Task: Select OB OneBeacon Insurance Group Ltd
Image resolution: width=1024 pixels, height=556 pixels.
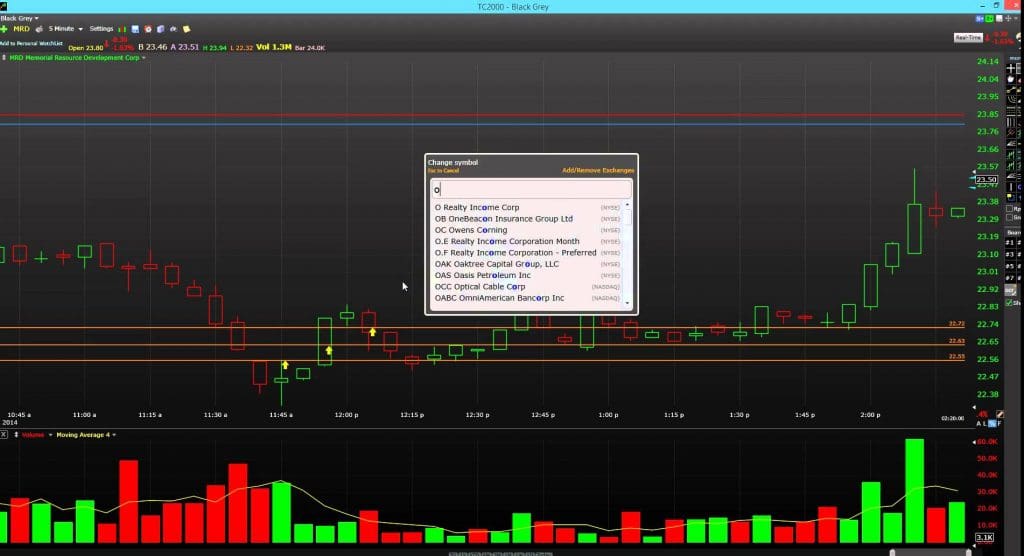Action: (x=527, y=219)
